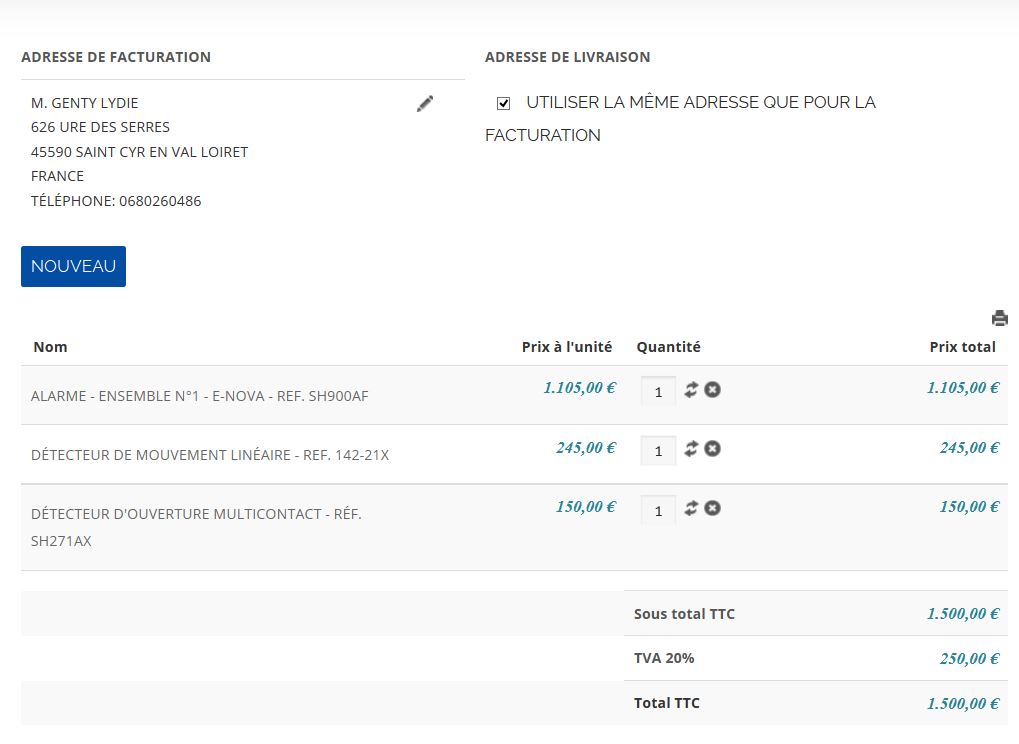Click the Prix à l'unité column header
1019x744 pixels.
coord(566,347)
